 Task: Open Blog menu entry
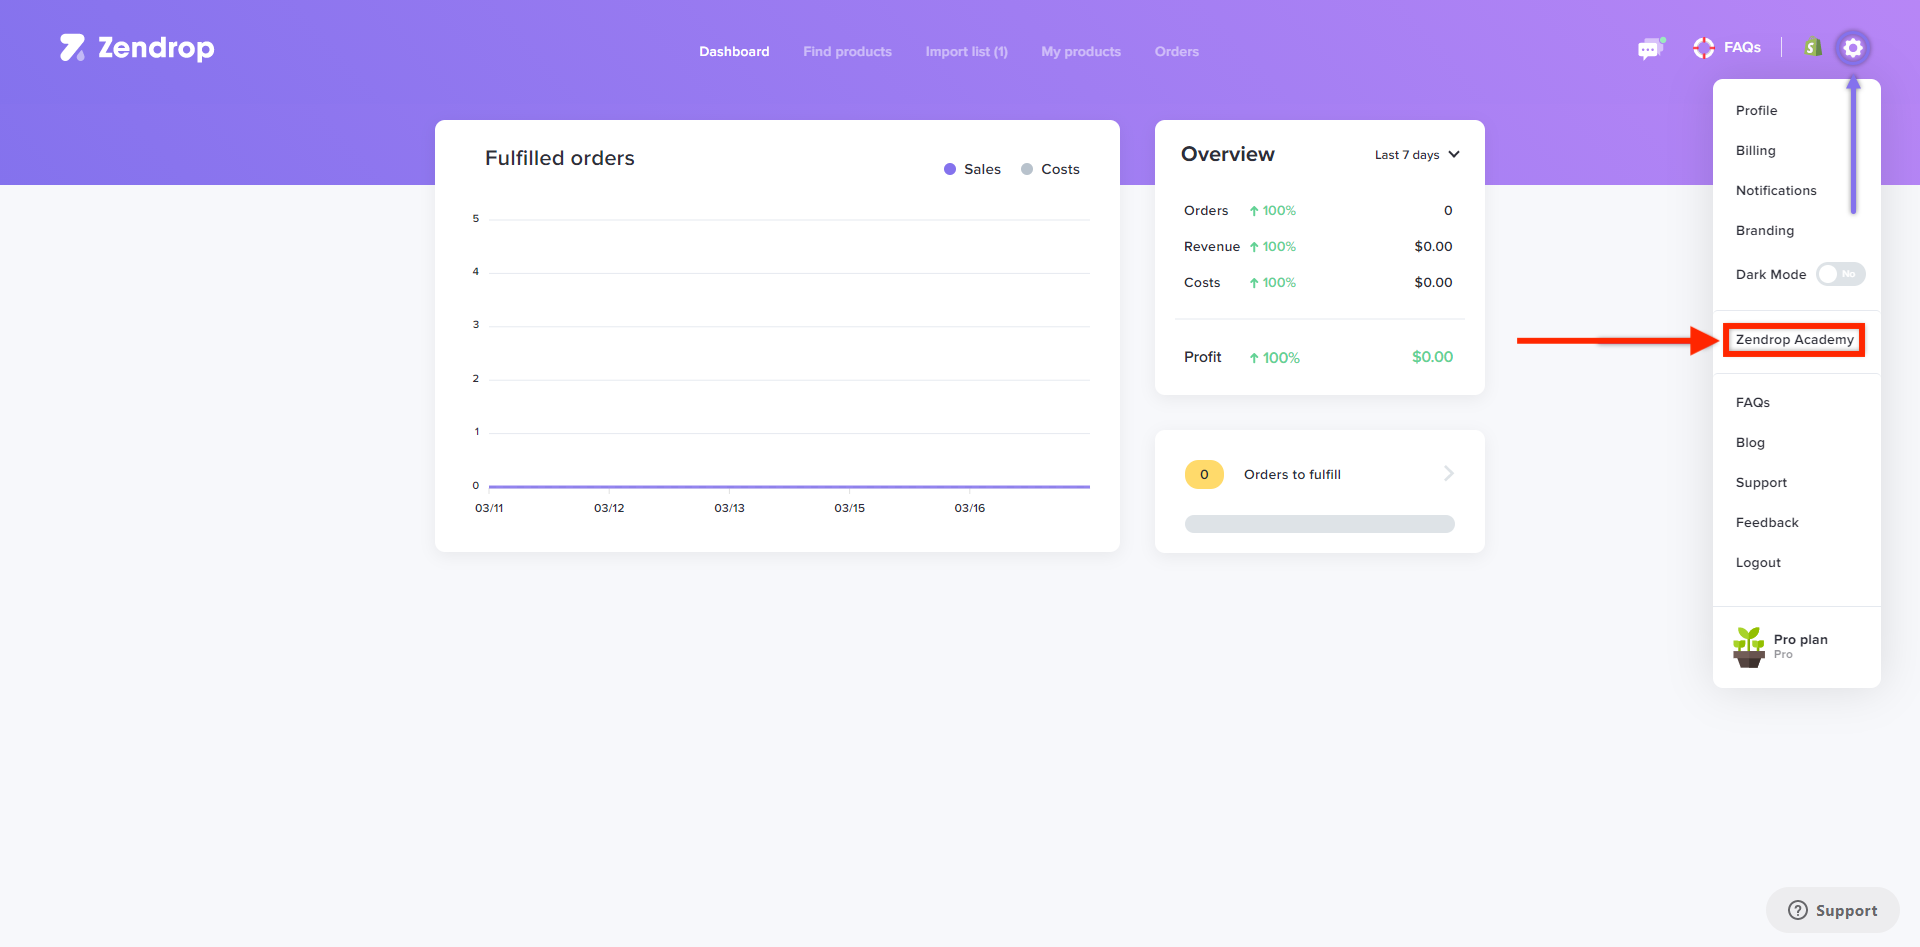pyautogui.click(x=1750, y=442)
